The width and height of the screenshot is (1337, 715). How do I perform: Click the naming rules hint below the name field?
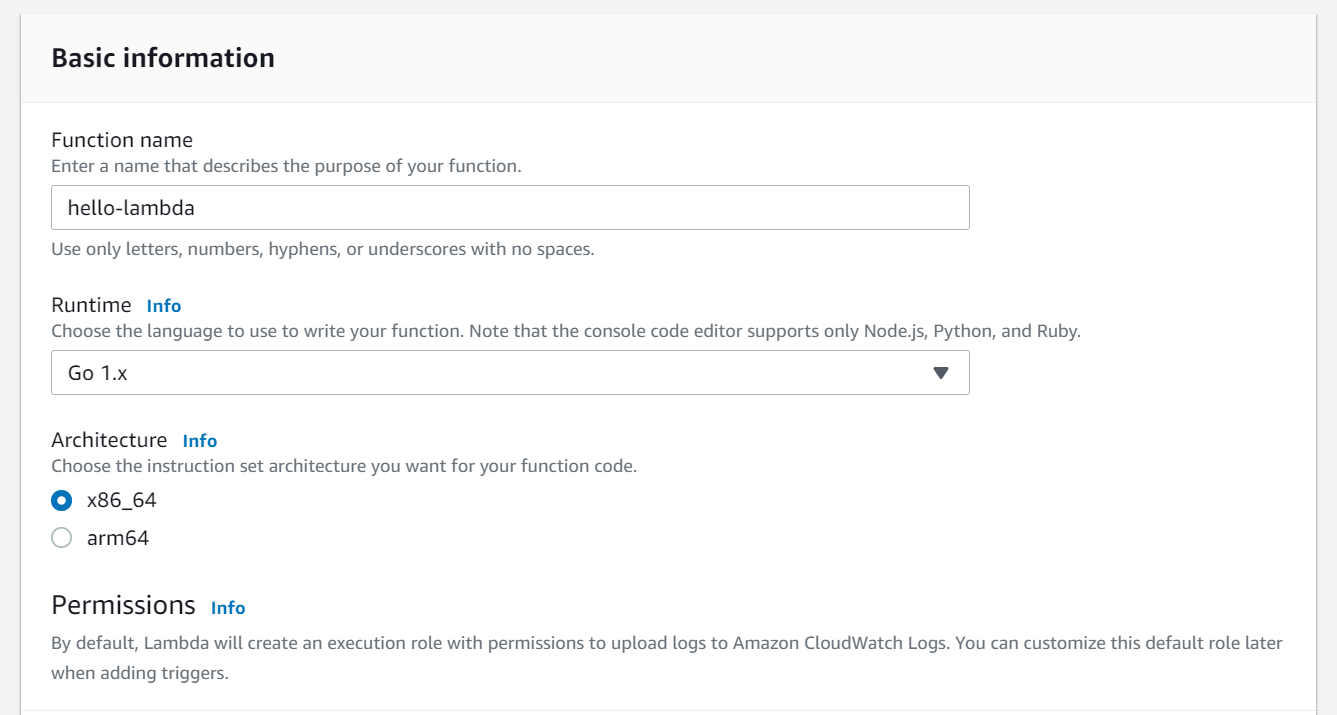click(x=323, y=249)
